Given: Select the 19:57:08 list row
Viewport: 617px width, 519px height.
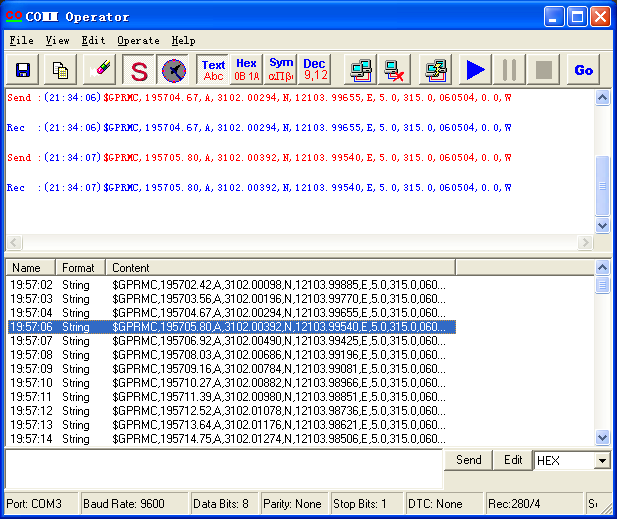Looking at the screenshot, I should pos(232,355).
